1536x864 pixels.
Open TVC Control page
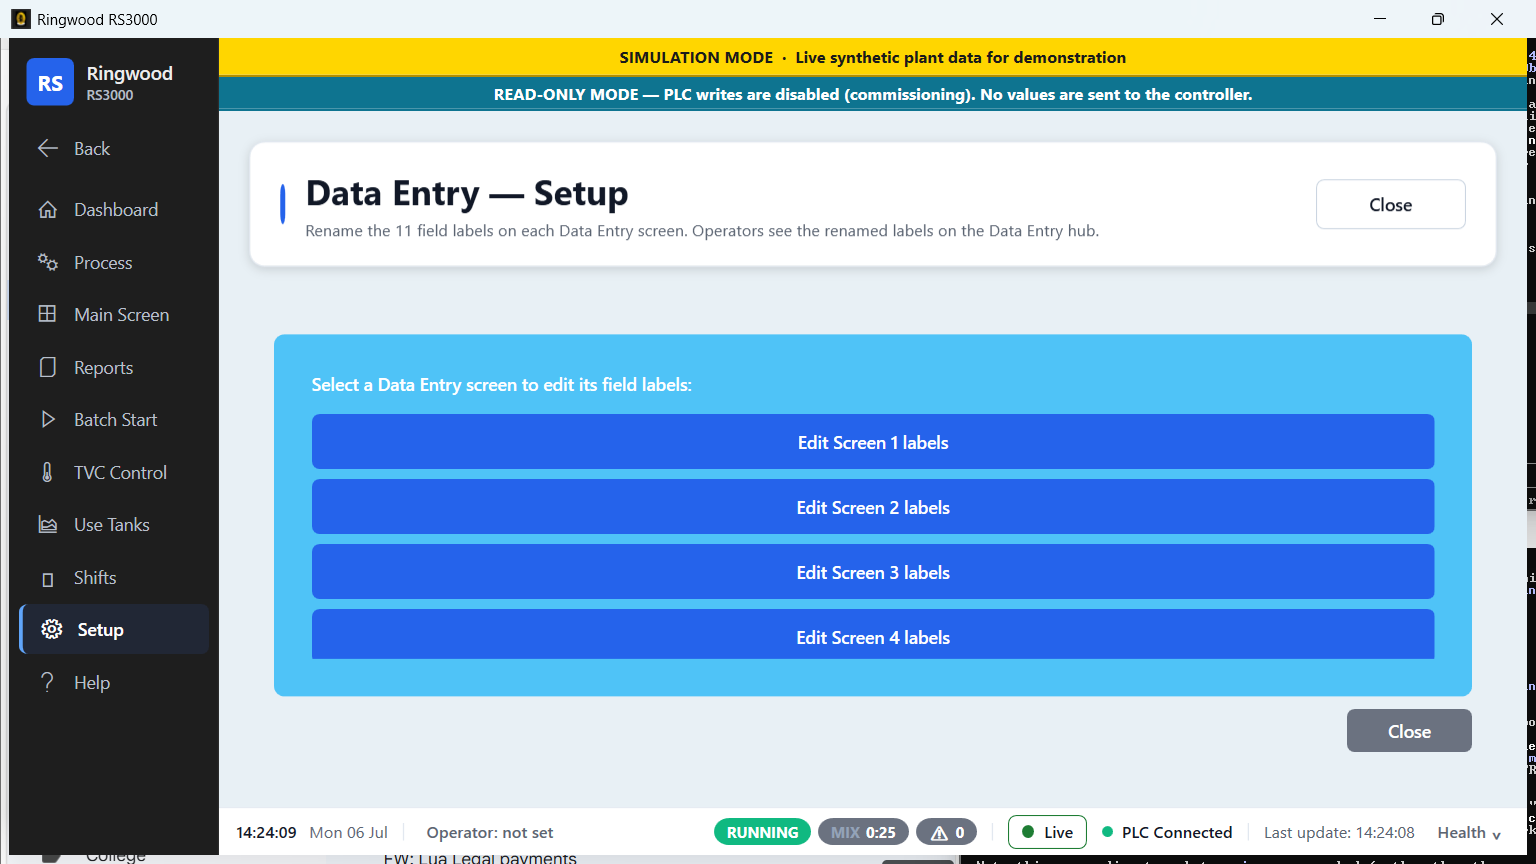(114, 472)
